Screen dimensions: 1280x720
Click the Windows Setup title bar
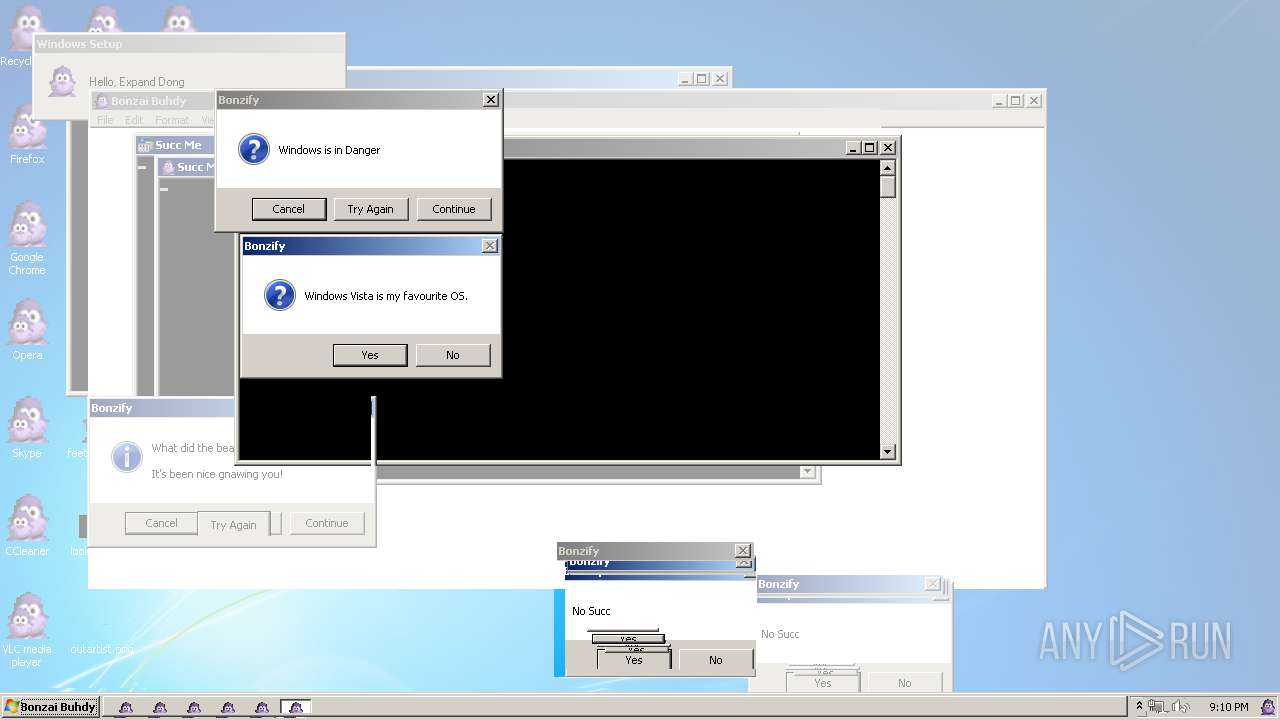189,44
